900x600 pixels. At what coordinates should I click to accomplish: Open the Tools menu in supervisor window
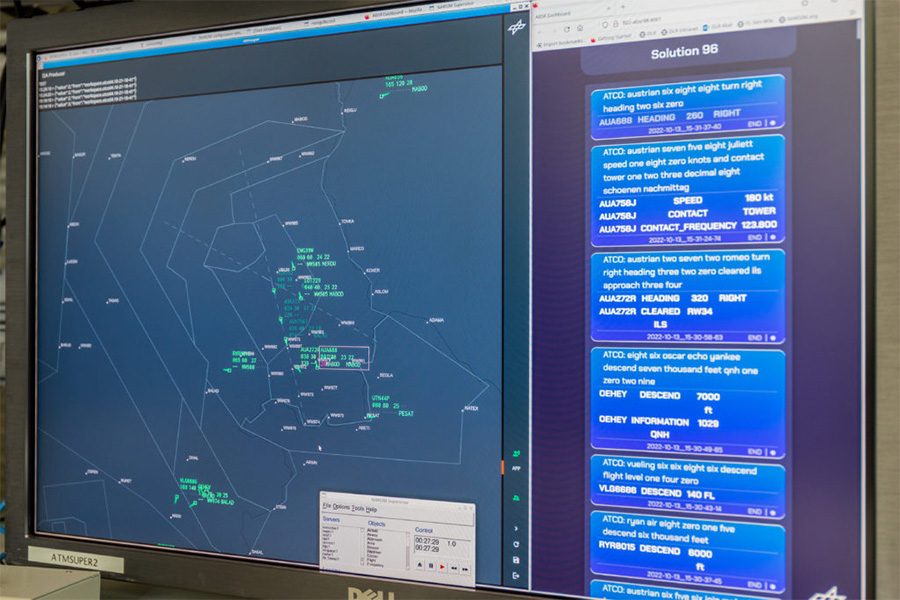(x=358, y=508)
